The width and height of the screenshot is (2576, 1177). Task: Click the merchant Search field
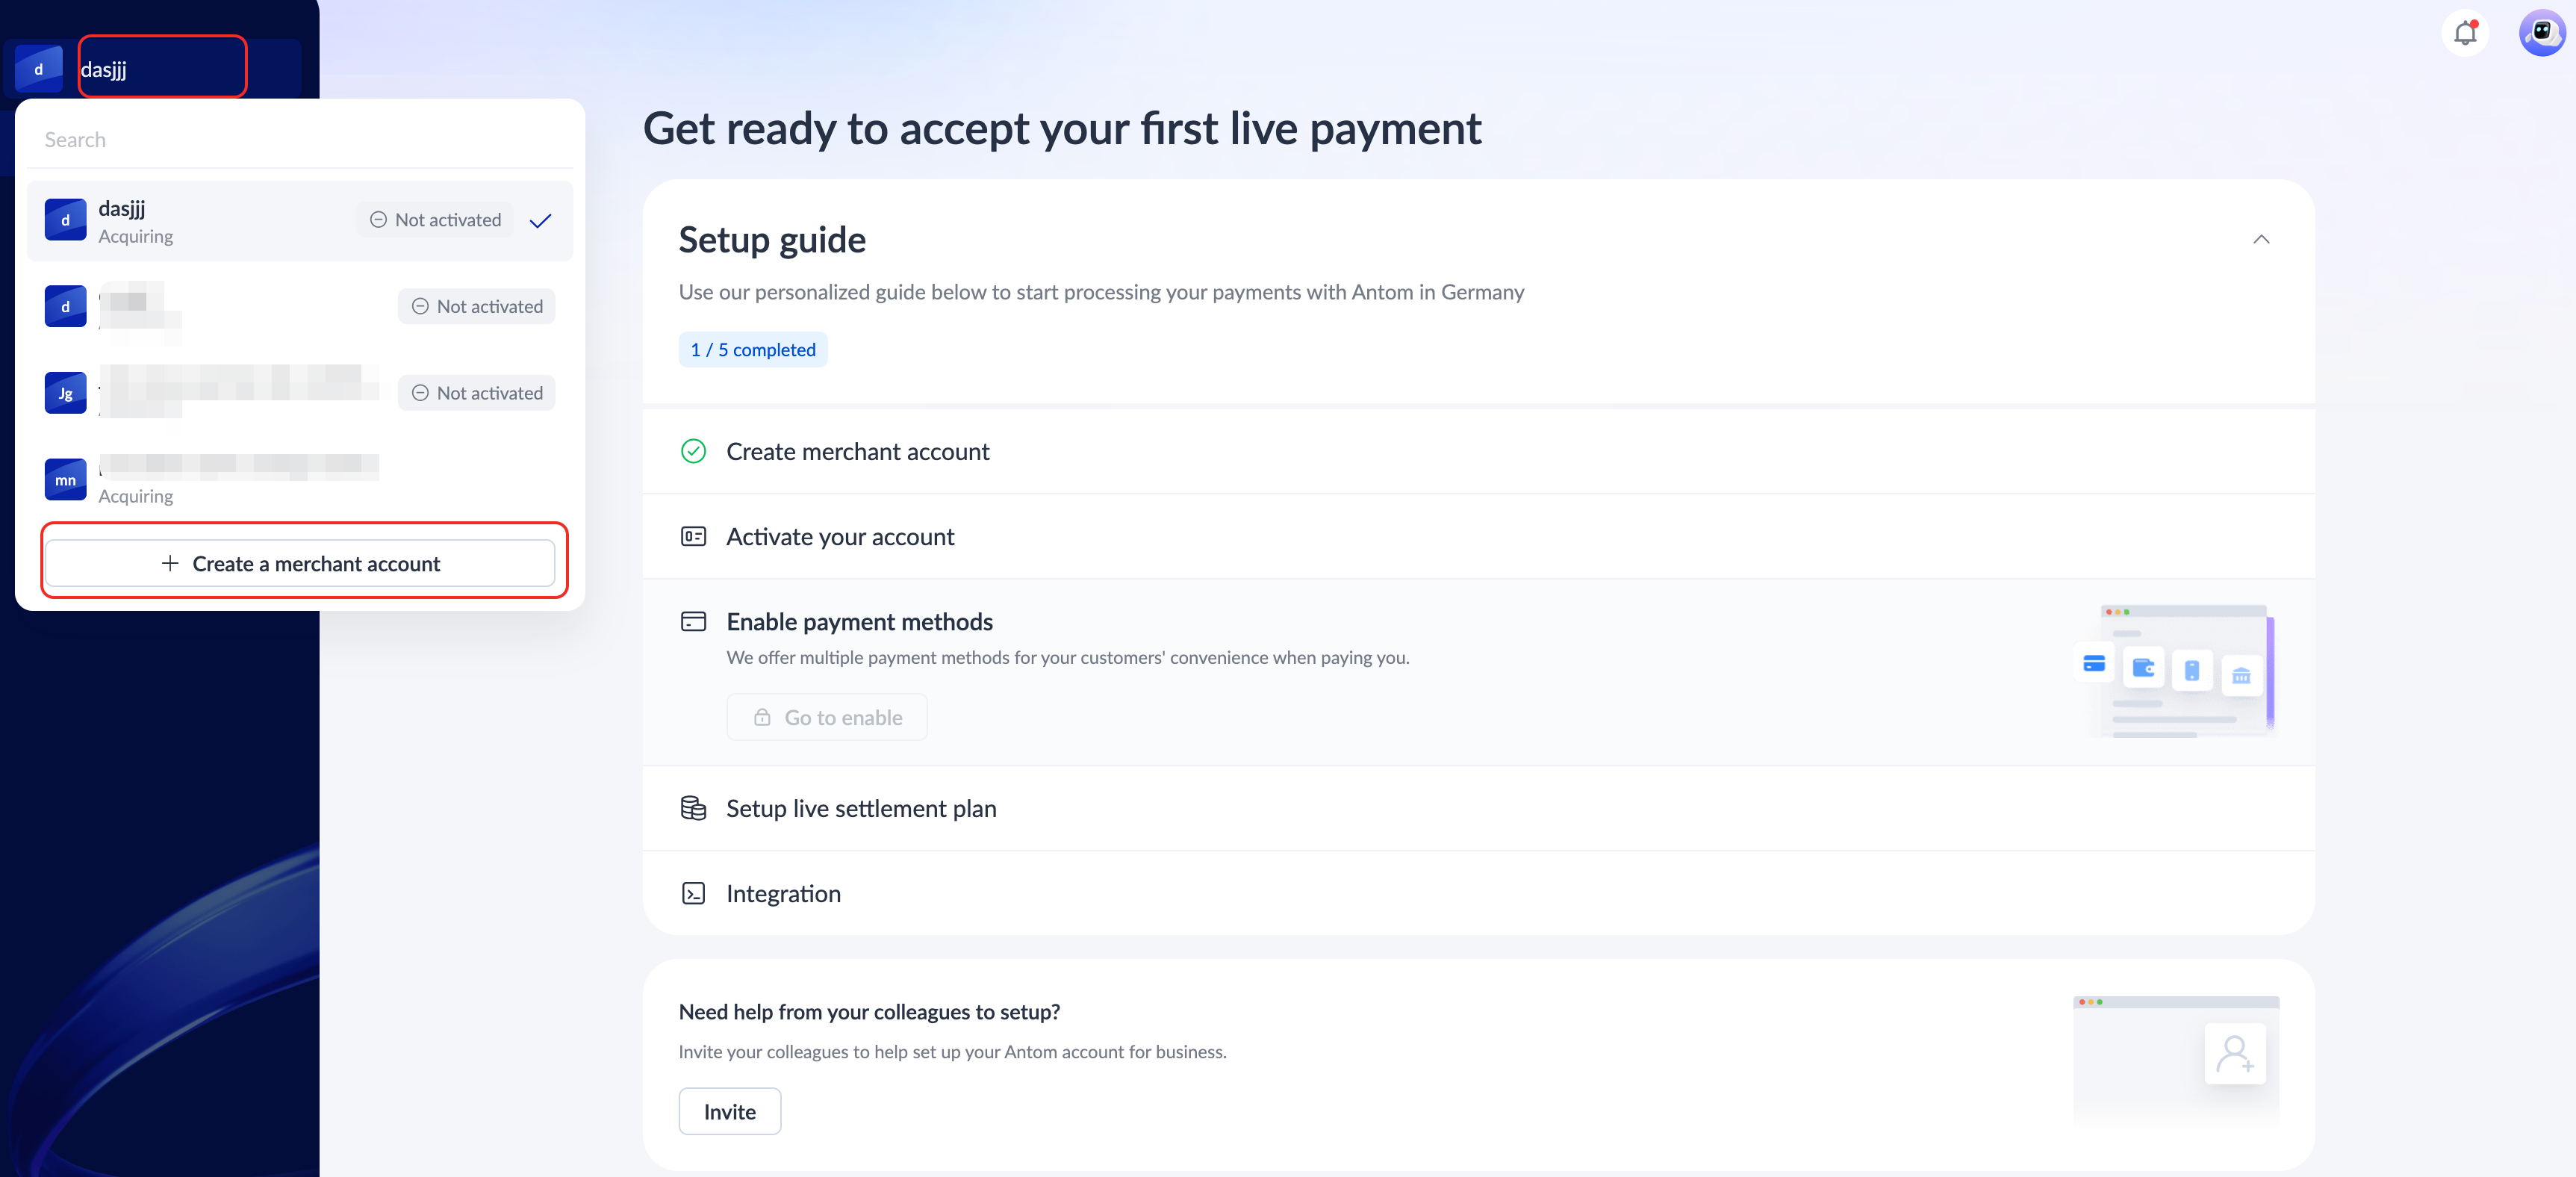(300, 140)
